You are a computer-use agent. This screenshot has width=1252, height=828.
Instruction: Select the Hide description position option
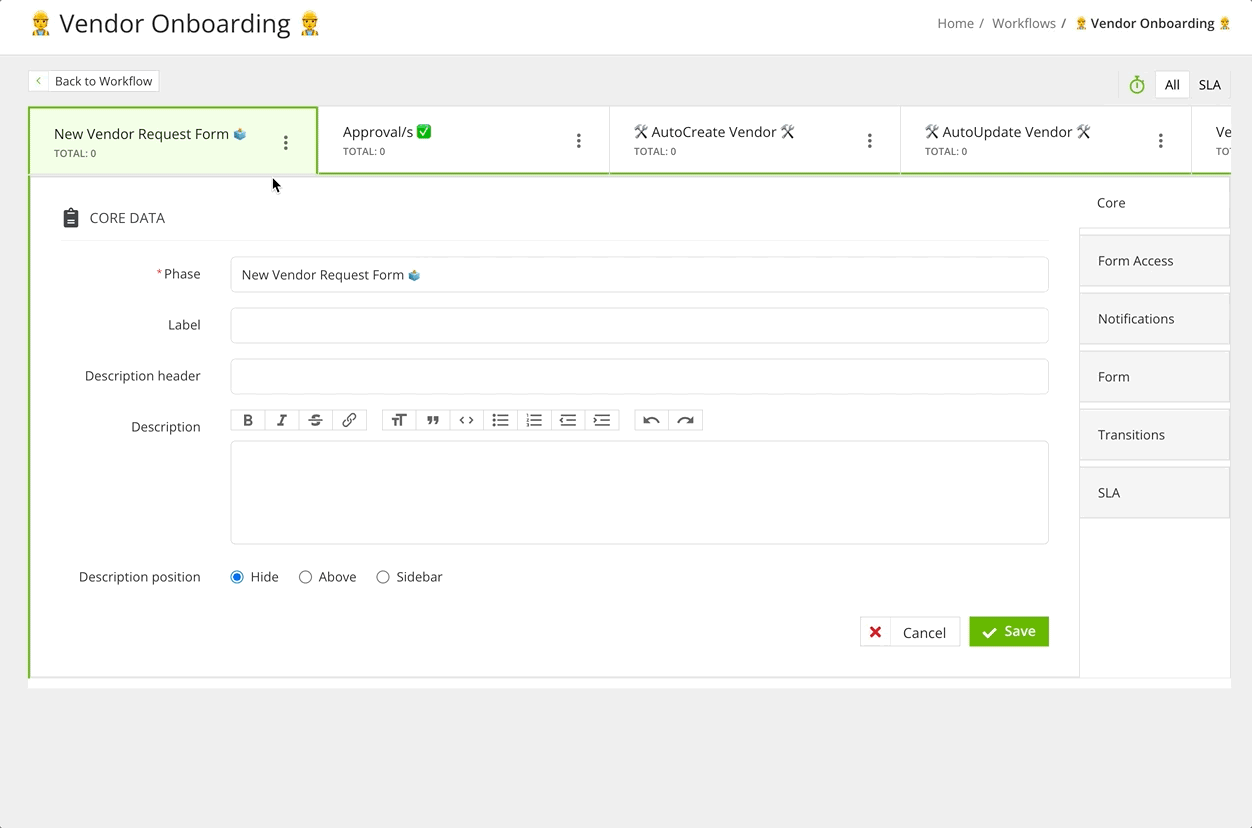237,577
